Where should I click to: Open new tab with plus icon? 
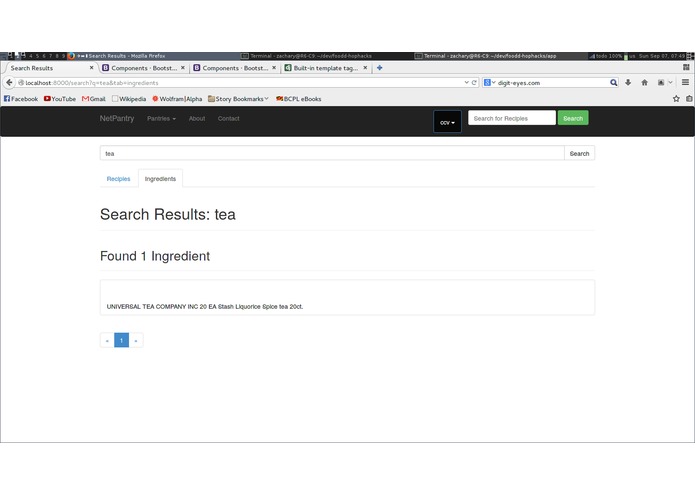pyautogui.click(x=379, y=68)
